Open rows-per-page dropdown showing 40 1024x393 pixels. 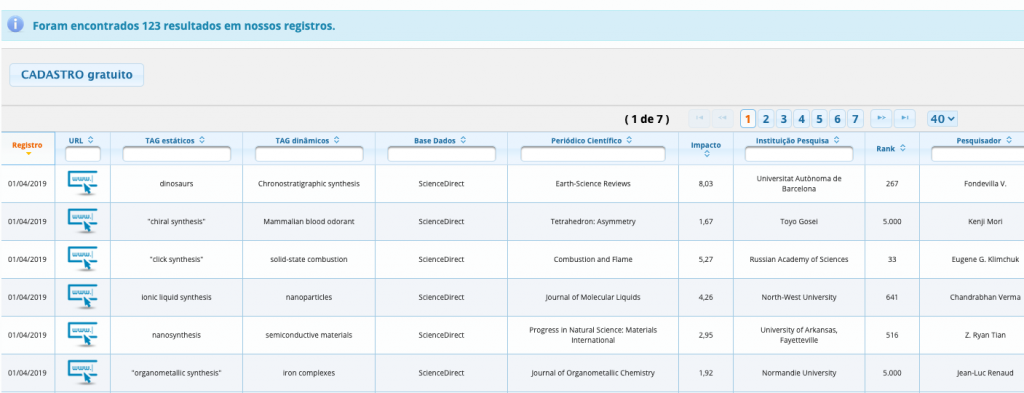click(x=942, y=119)
